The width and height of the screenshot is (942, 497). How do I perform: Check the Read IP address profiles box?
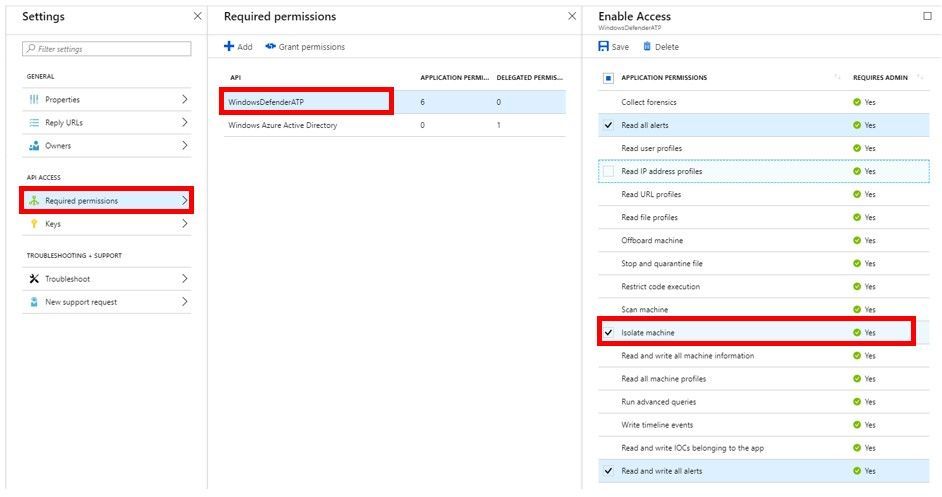point(608,171)
